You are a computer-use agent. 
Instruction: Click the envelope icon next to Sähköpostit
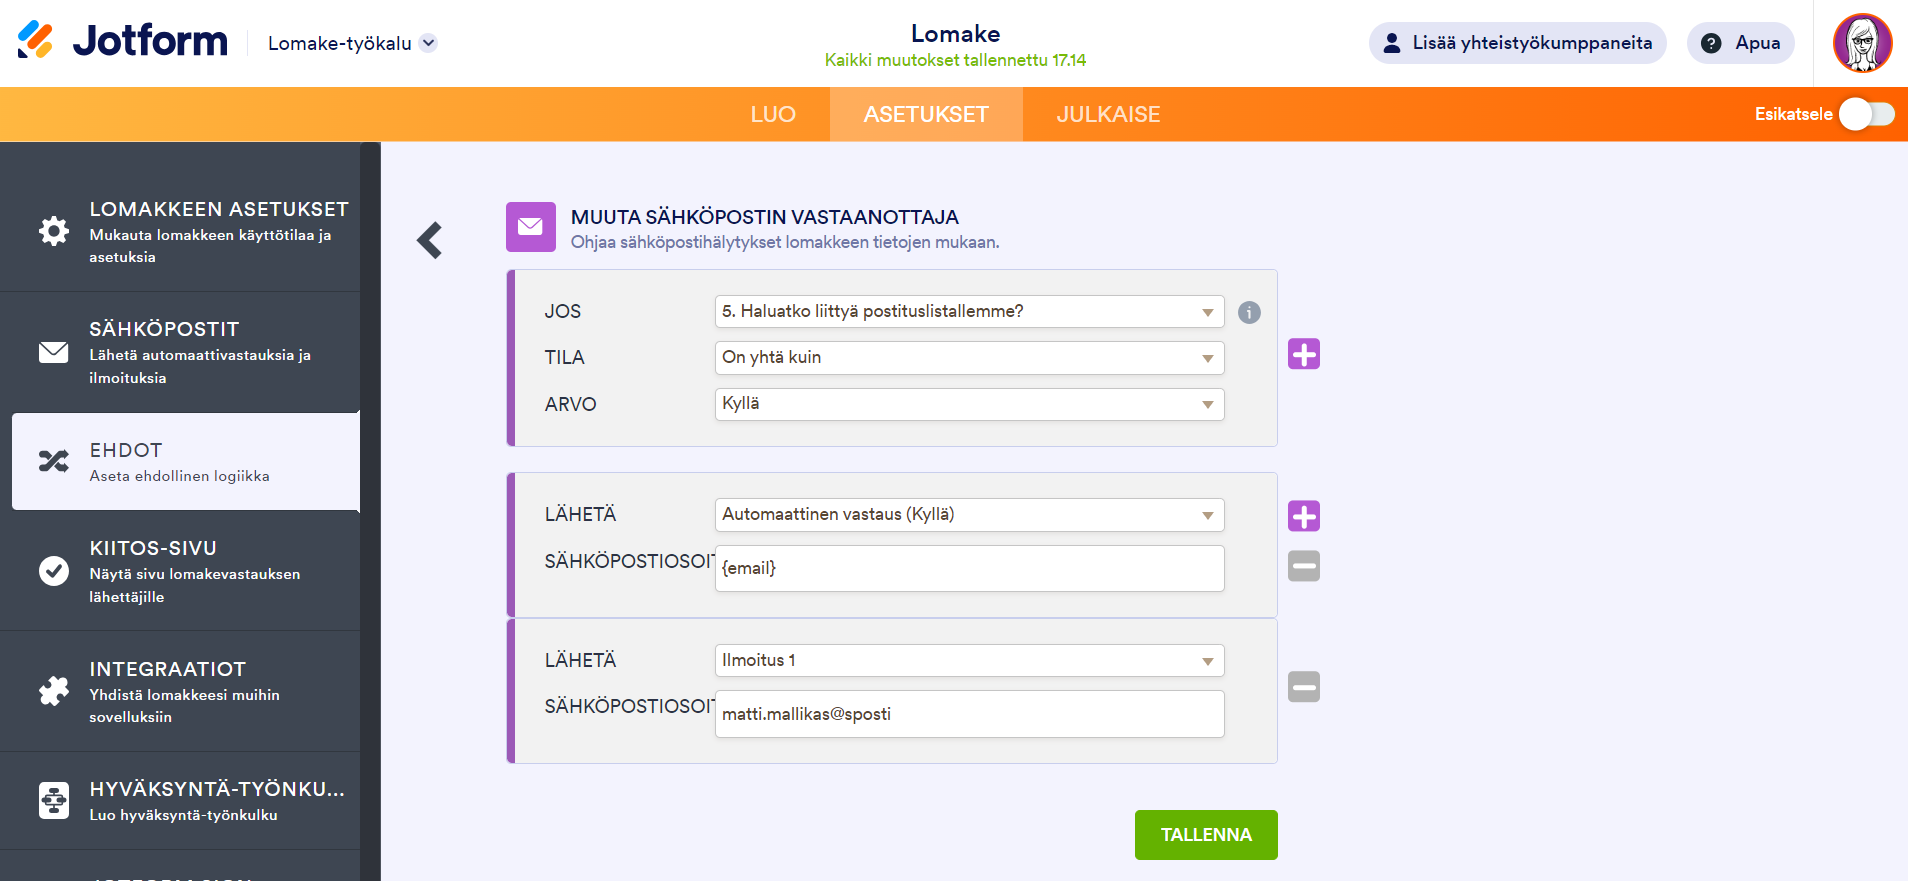54,352
